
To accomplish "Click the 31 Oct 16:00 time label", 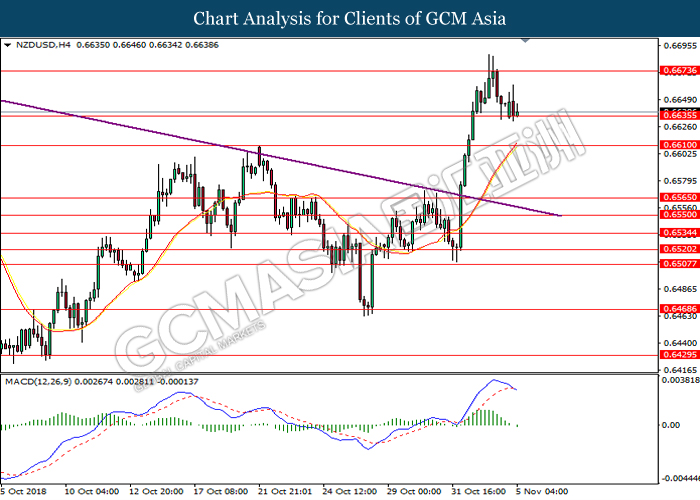I will click(479, 492).
